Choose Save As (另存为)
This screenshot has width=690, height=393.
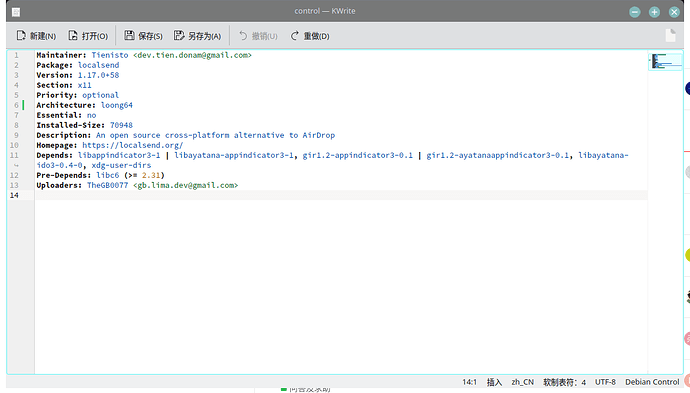tap(197, 36)
